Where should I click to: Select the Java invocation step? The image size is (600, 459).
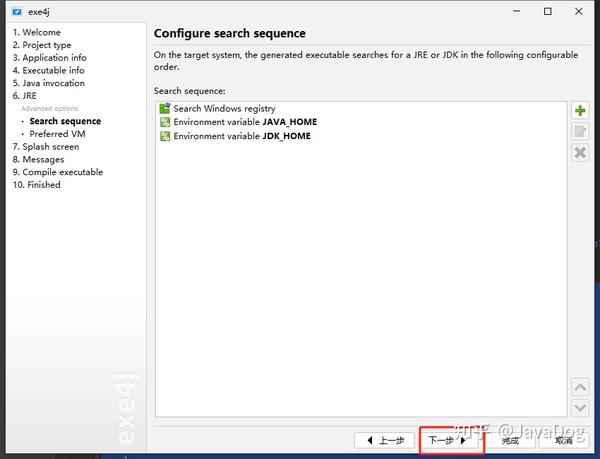[49, 83]
